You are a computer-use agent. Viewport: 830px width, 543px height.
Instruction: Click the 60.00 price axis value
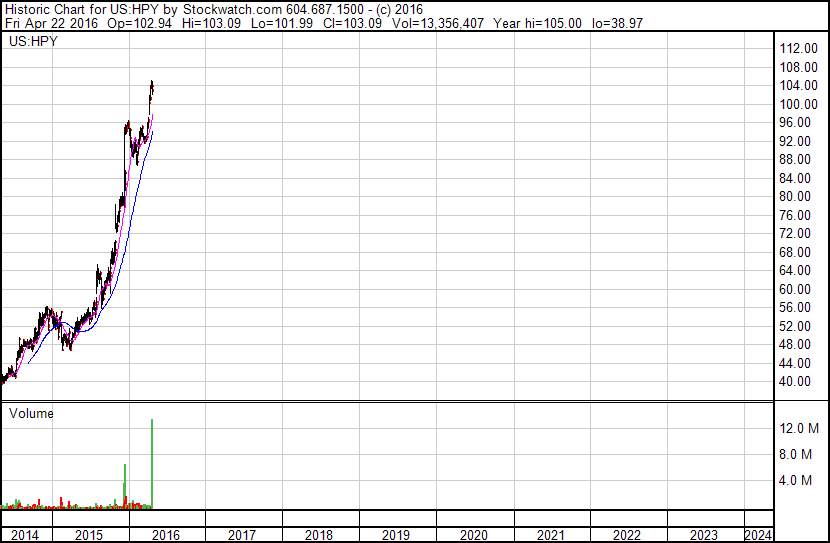[795, 289]
